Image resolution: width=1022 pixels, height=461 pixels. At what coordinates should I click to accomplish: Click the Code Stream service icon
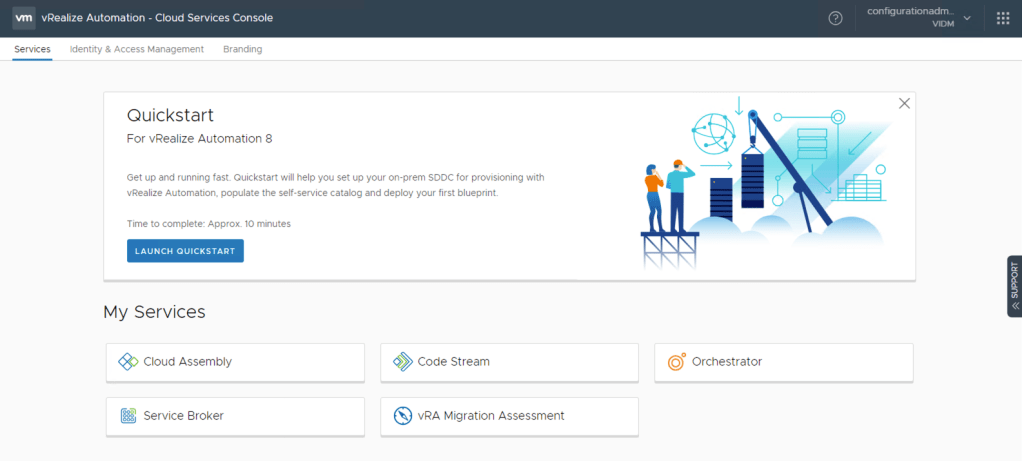coord(402,362)
